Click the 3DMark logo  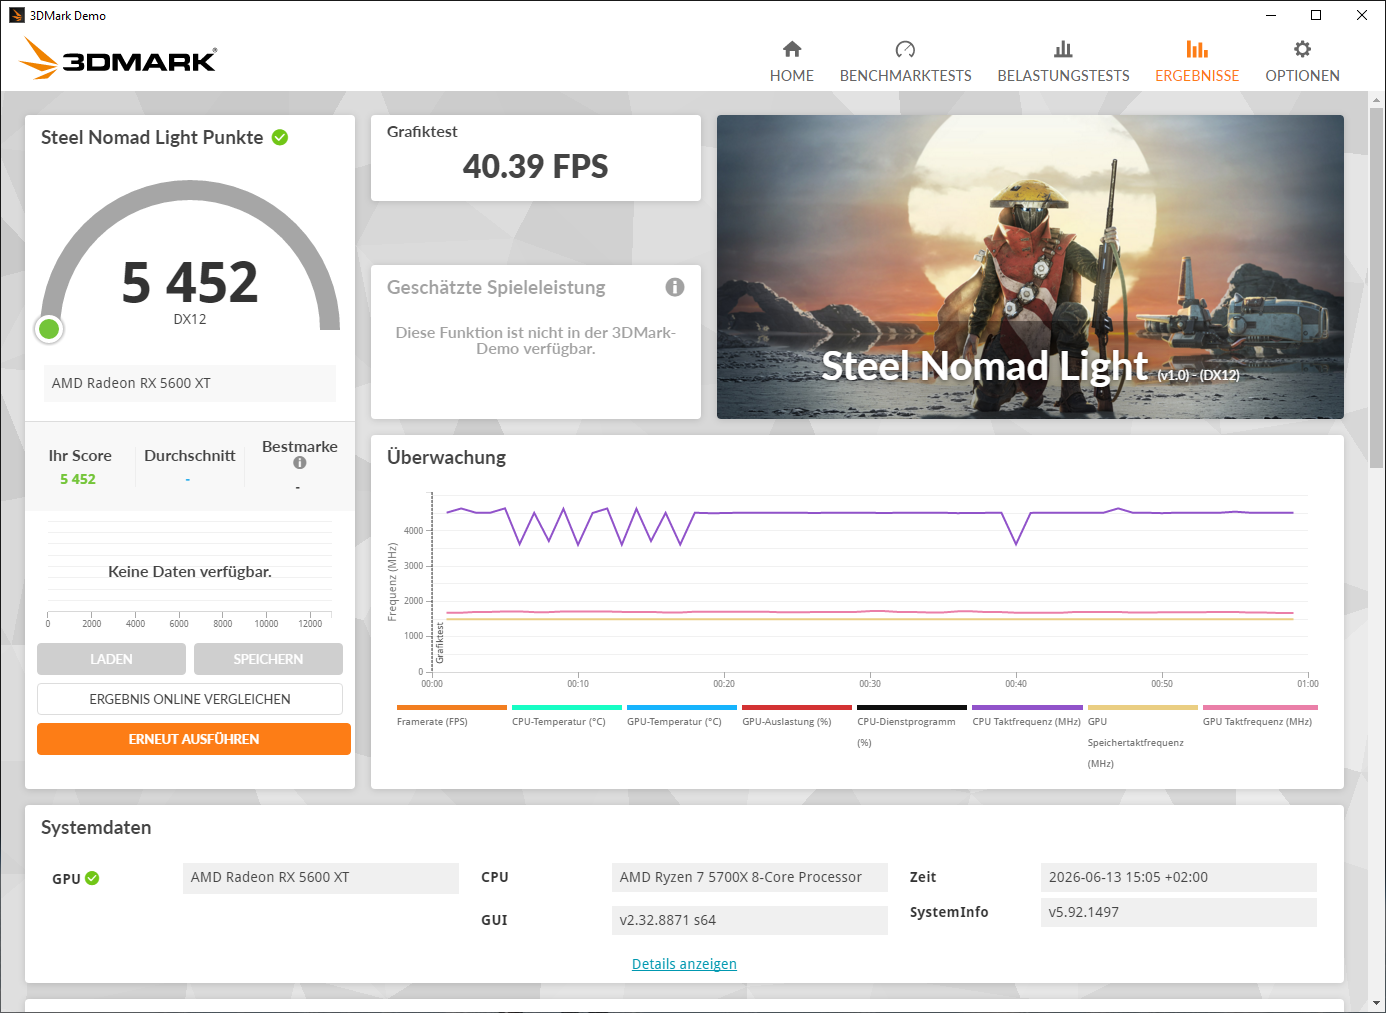118,58
